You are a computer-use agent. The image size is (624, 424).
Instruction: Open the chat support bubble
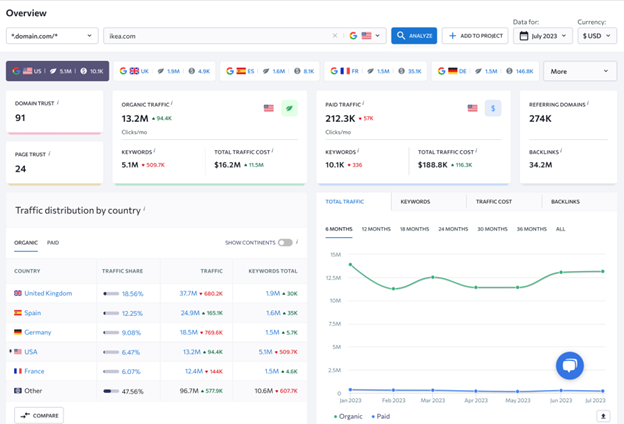pos(569,365)
